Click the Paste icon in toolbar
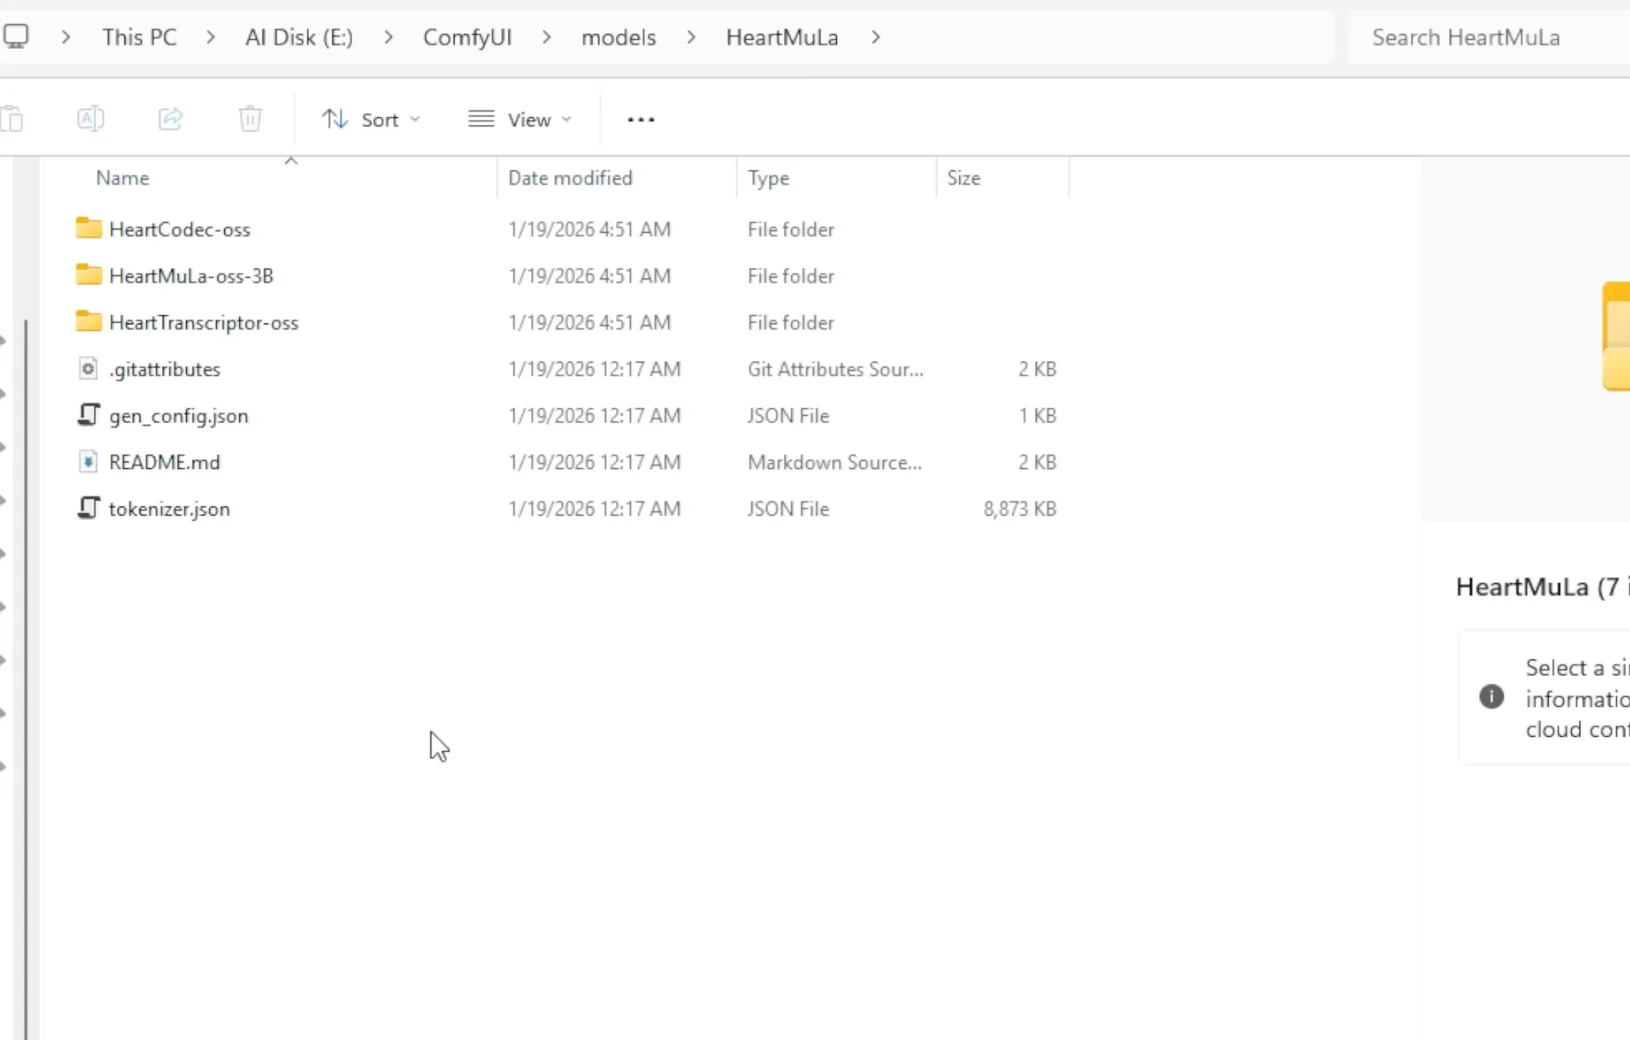 click(x=13, y=118)
